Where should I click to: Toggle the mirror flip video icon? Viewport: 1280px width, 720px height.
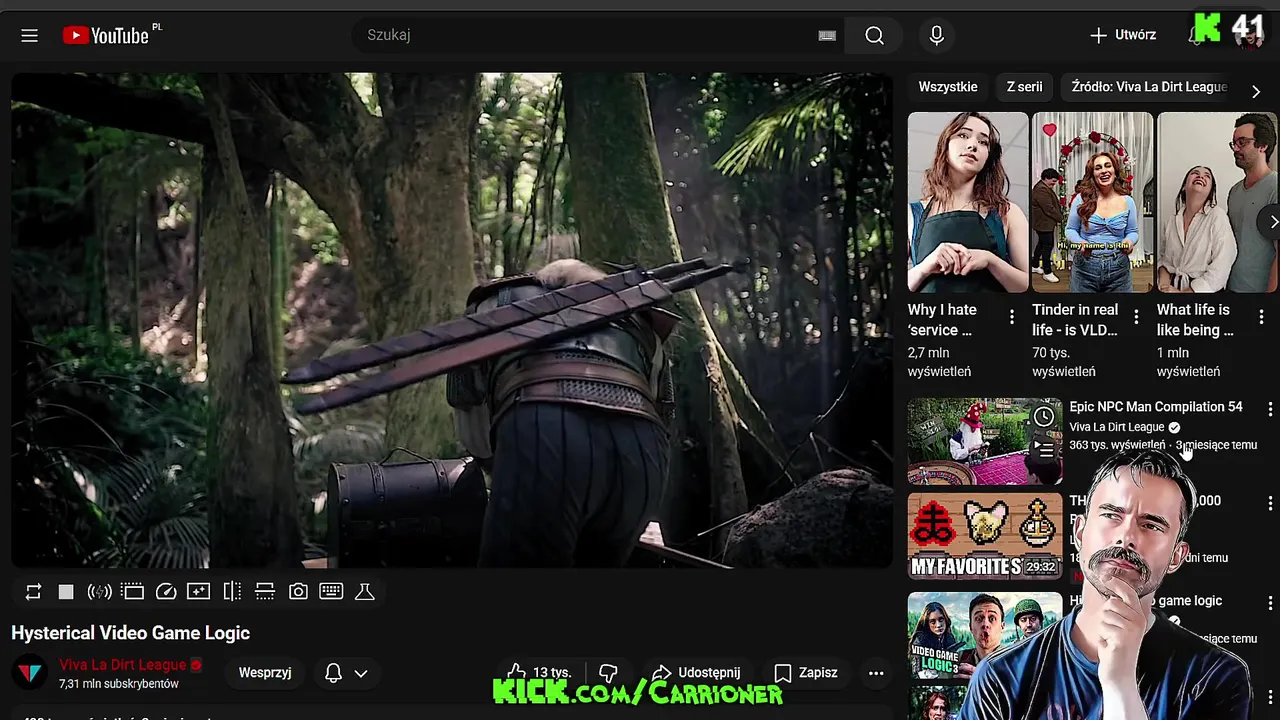232,592
